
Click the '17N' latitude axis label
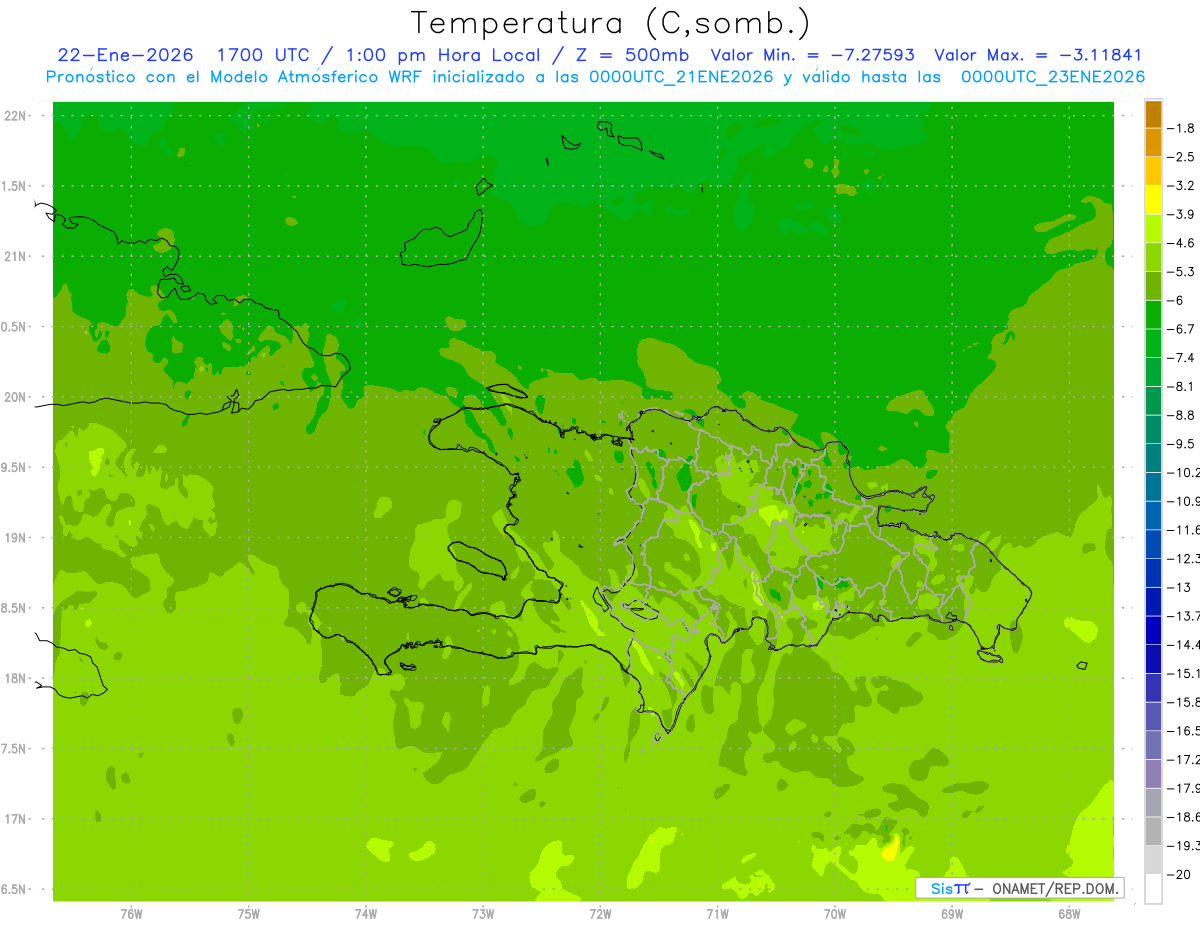pos(17,819)
